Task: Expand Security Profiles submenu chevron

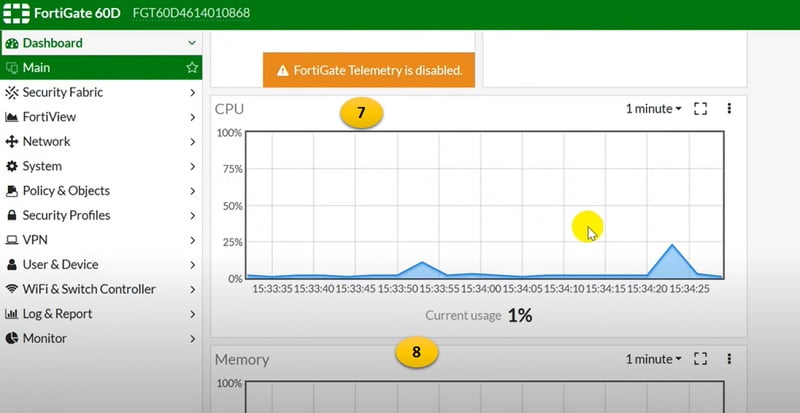Action: point(192,215)
